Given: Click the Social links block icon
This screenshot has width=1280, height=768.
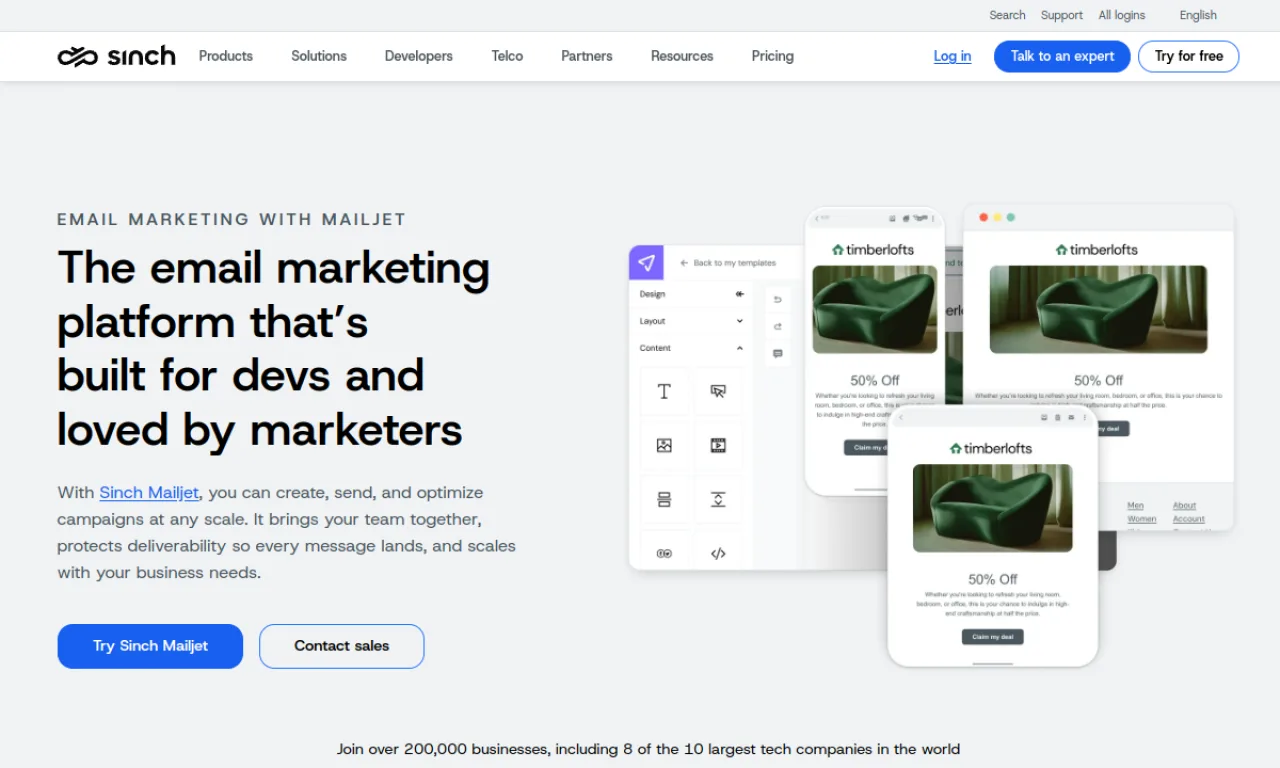Looking at the screenshot, I should click(664, 553).
